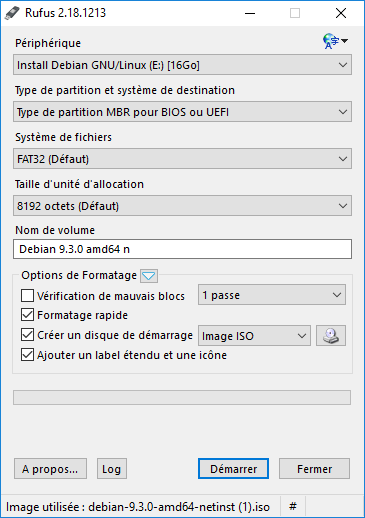Image resolution: width=365 pixels, height=518 pixels.
Task: Close the Rufus window
Action: click(341, 13)
